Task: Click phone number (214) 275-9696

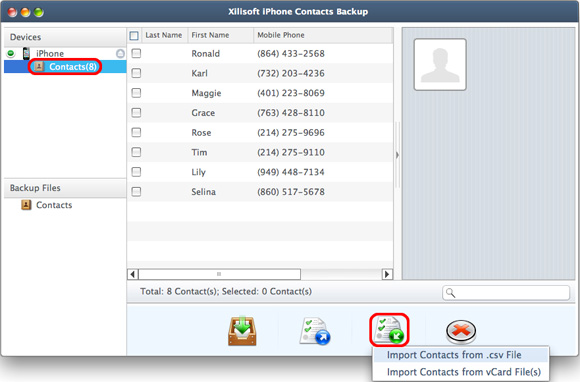Action: point(291,132)
